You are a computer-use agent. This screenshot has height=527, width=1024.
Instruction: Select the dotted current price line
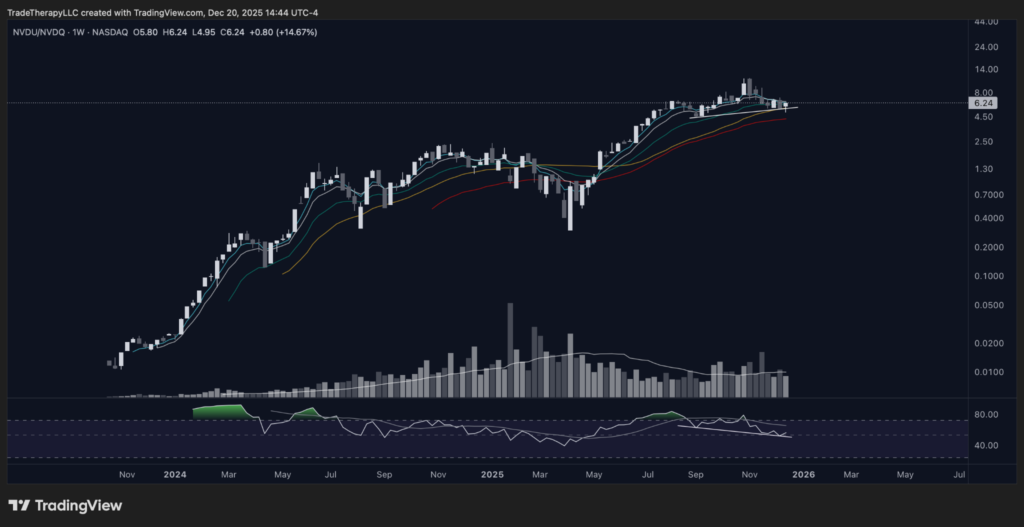400,103
